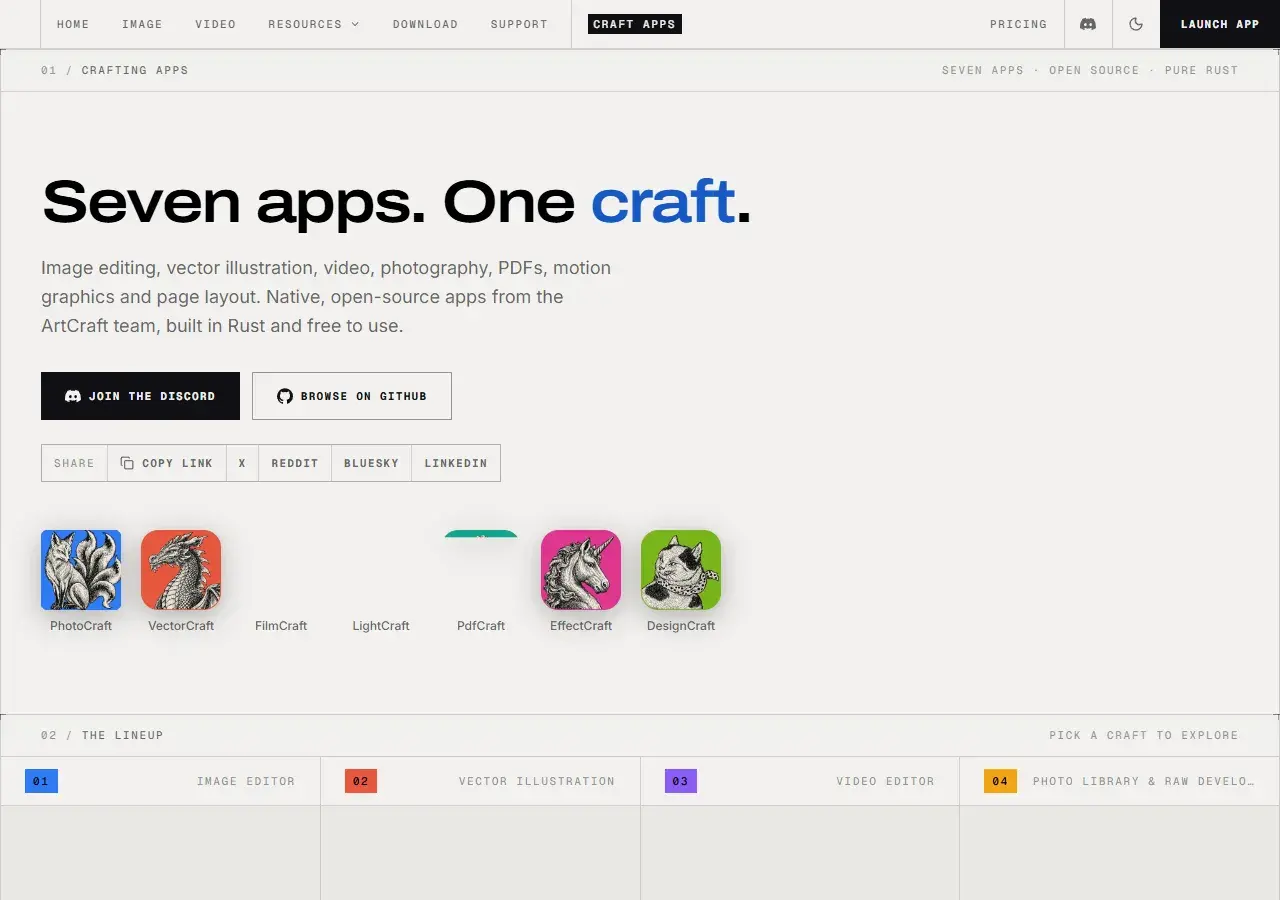1280x900 pixels.
Task: Open the Image nav item
Action: [x=142, y=24]
